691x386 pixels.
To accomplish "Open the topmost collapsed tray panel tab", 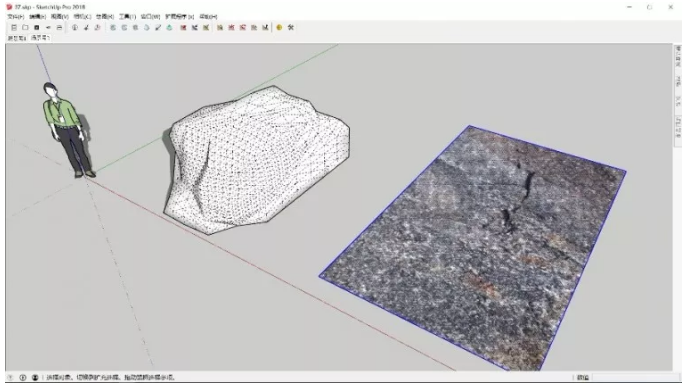I will click(x=678, y=56).
